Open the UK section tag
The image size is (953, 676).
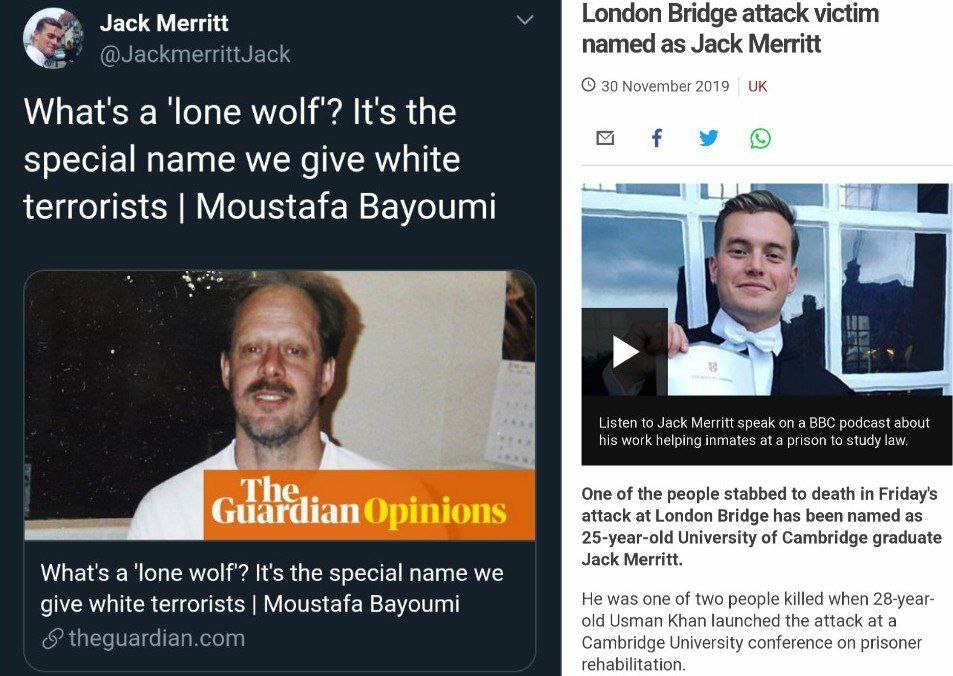(x=757, y=86)
